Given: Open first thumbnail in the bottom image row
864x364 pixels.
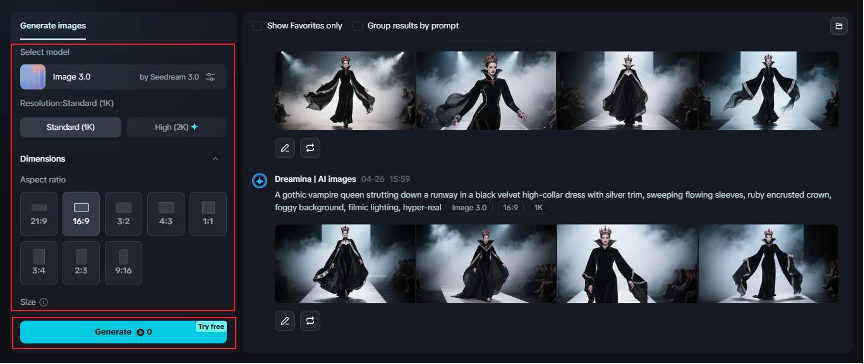Looking at the screenshot, I should 345,264.
